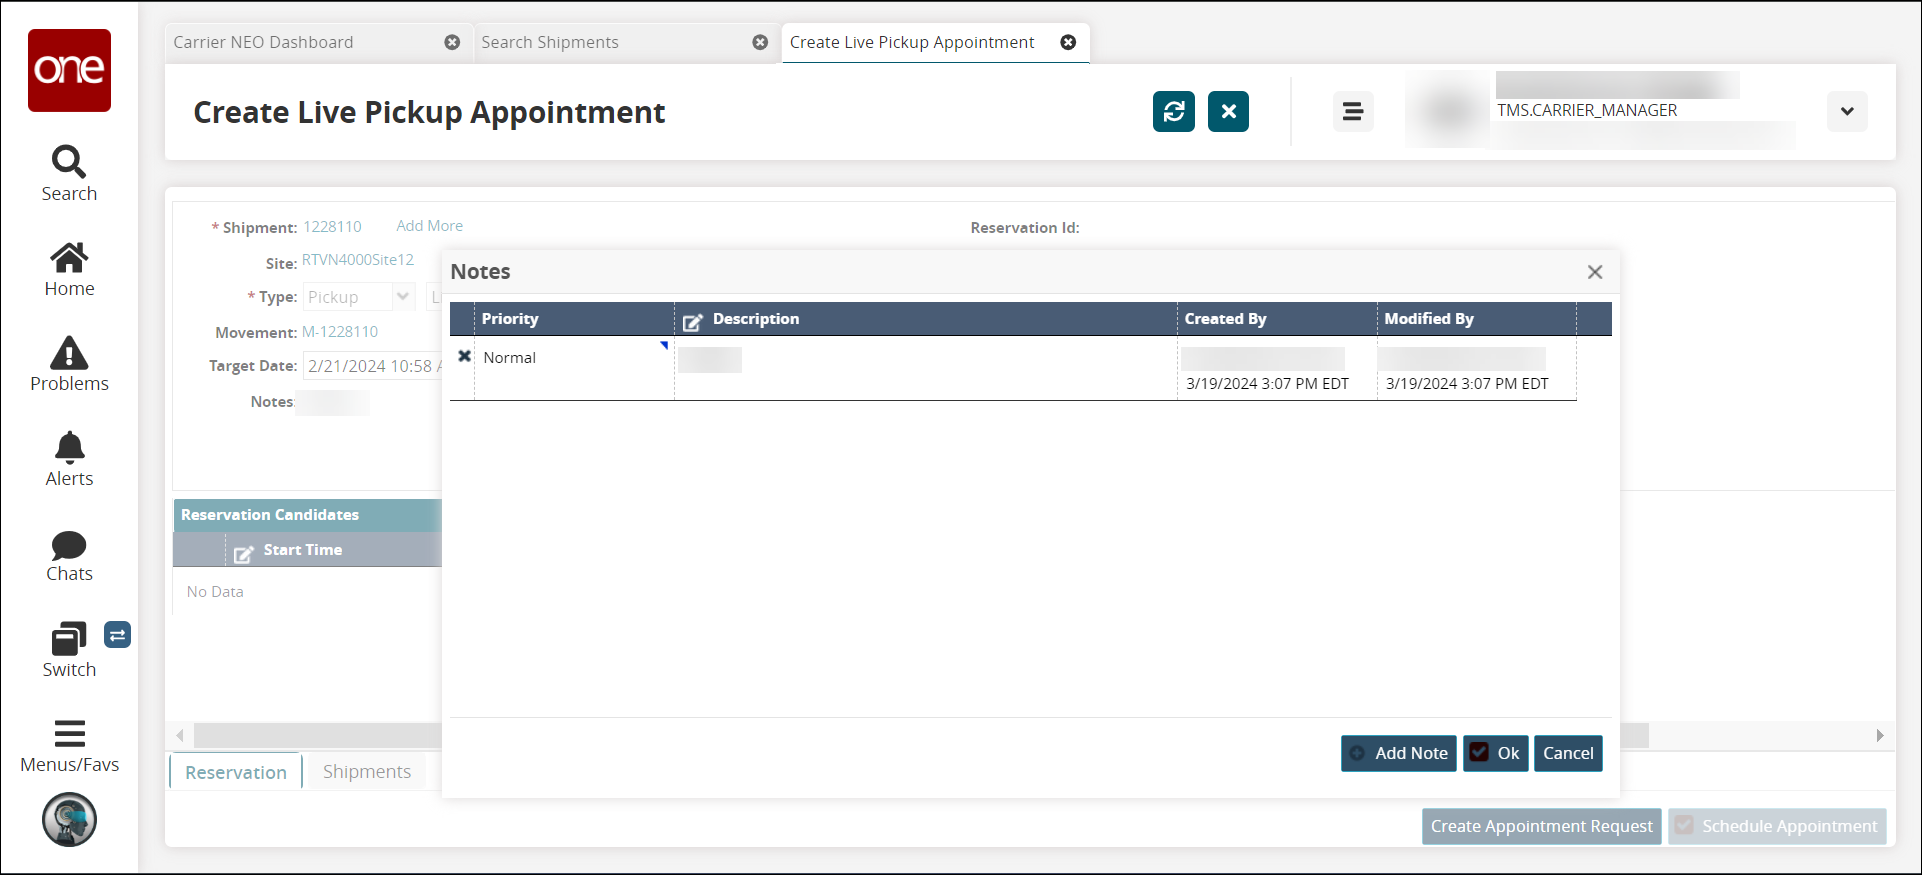Viewport: 1922px width, 875px height.
Task: Expand the user profile dropdown arrow
Action: tap(1847, 111)
